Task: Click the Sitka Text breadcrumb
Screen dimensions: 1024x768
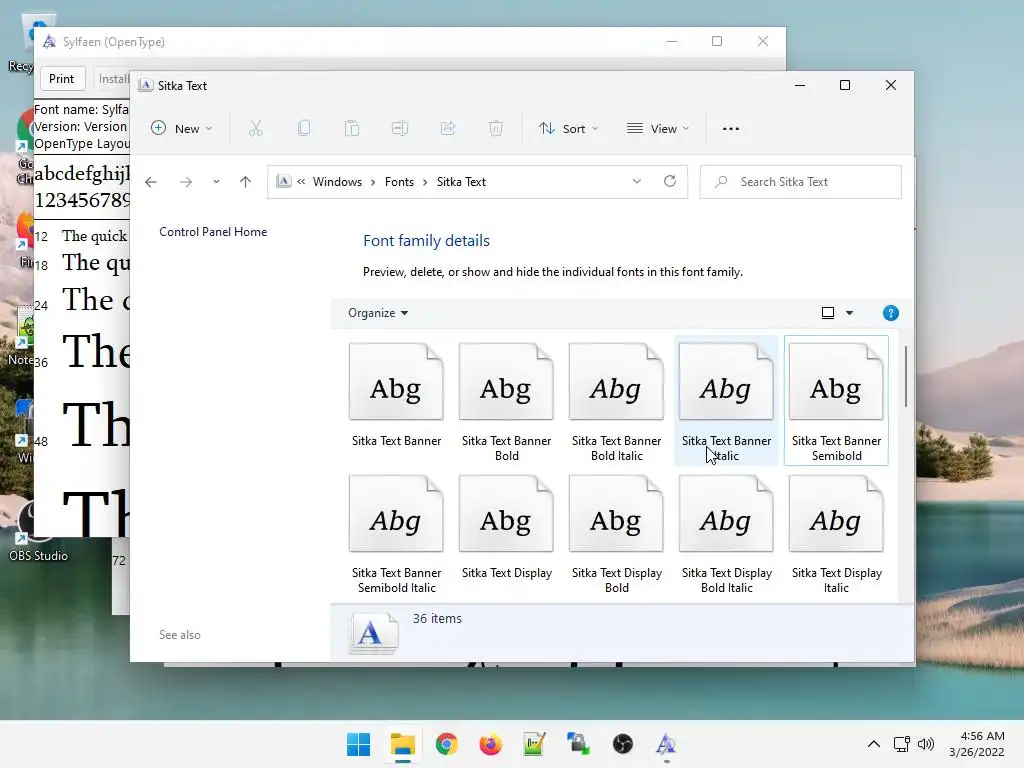Action: click(461, 182)
